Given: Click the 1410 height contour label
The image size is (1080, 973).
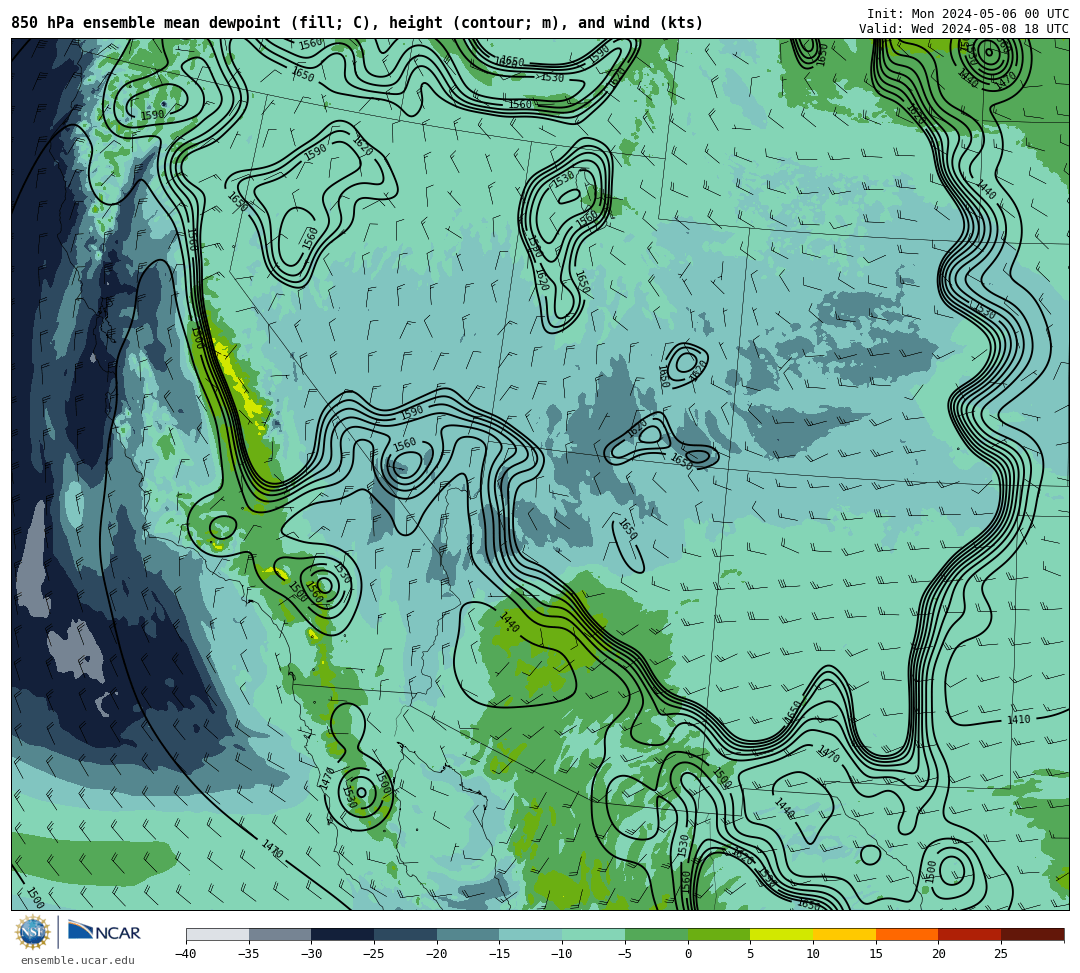Looking at the screenshot, I should click(x=1019, y=720).
